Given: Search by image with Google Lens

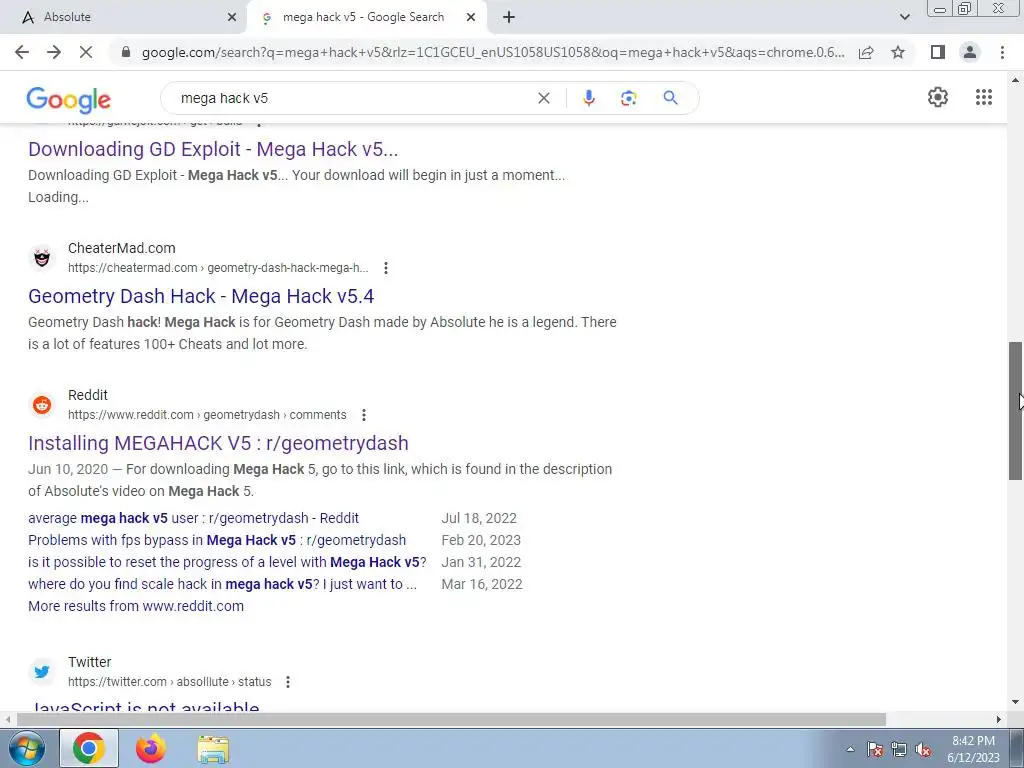Looking at the screenshot, I should [x=628, y=98].
